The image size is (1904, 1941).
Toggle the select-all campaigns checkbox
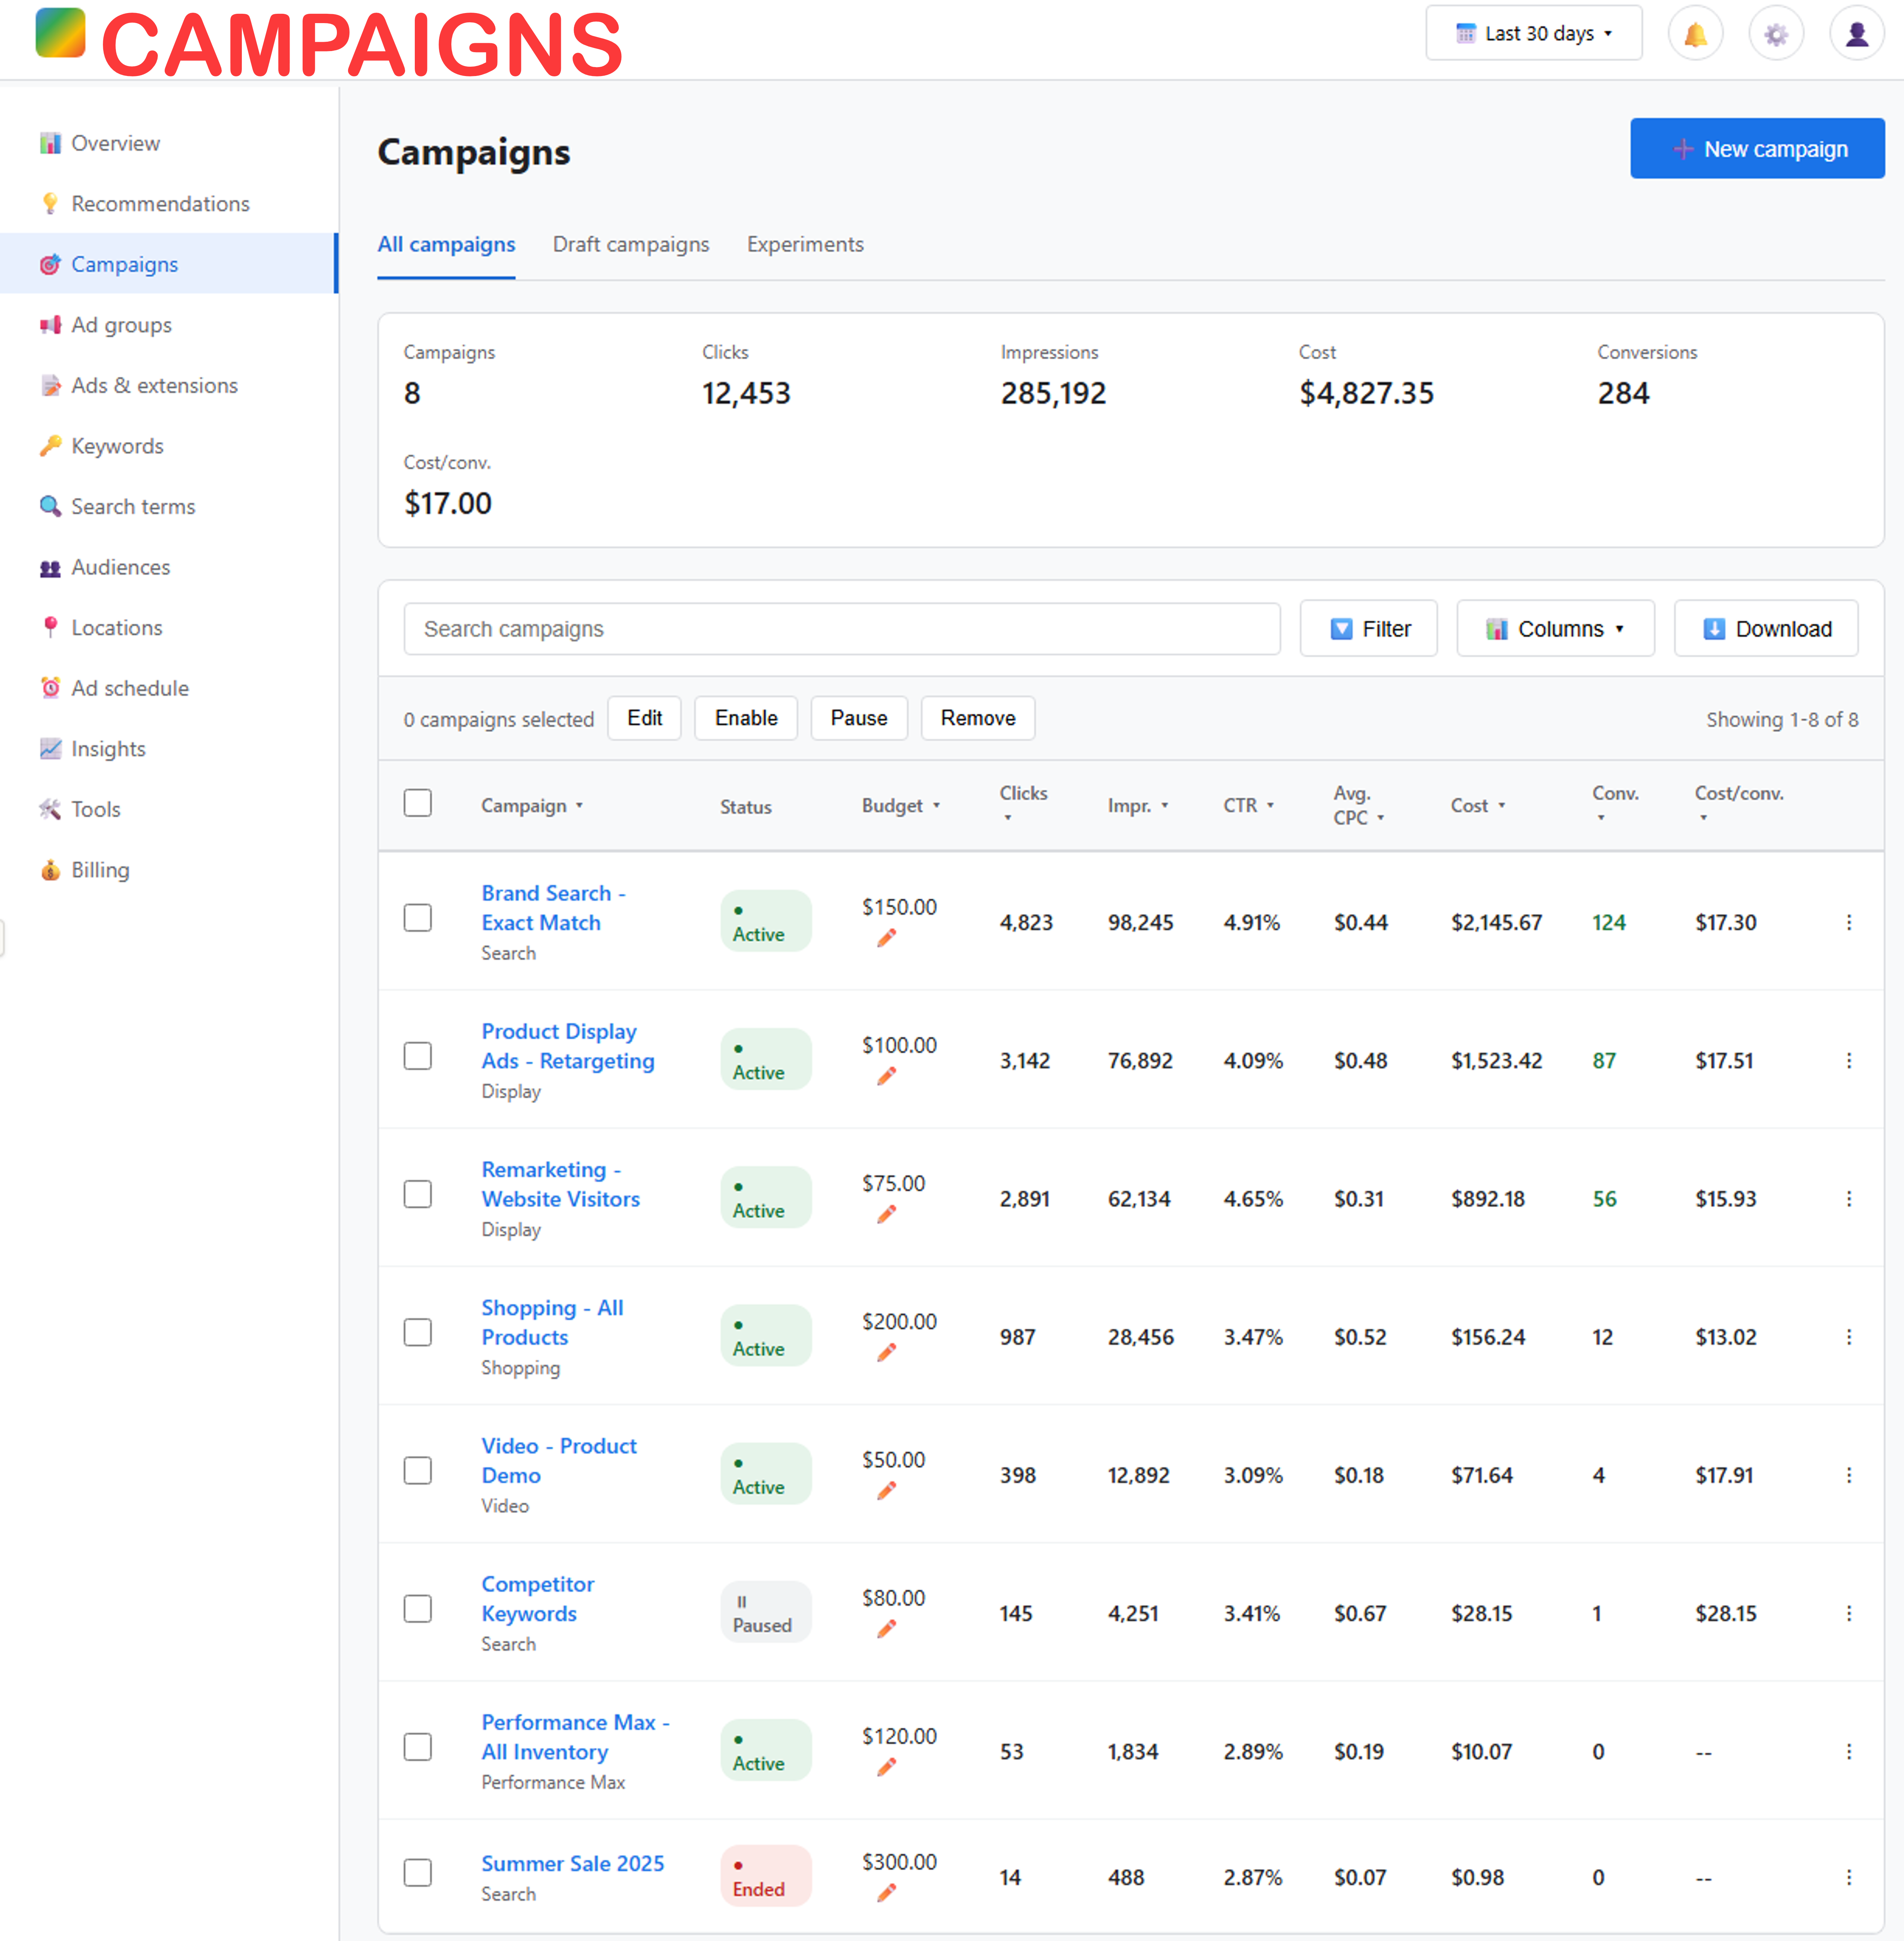[x=418, y=803]
